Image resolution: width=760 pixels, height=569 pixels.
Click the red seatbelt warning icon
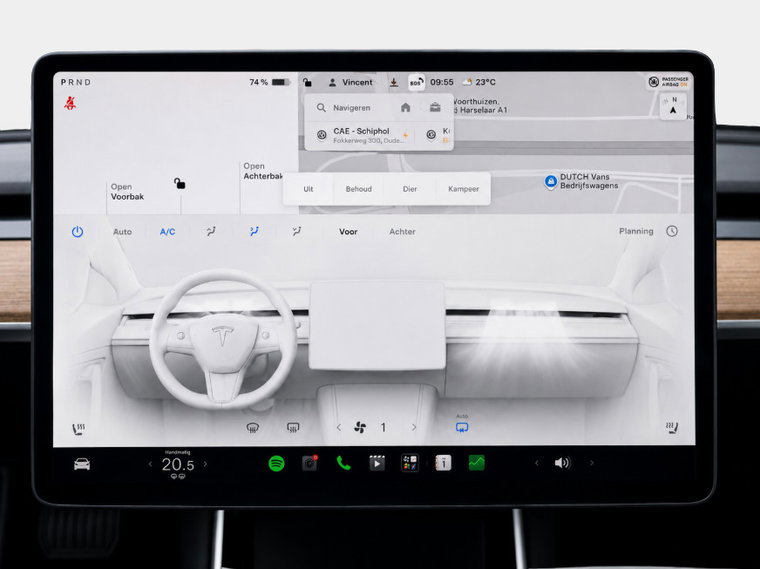(70, 103)
